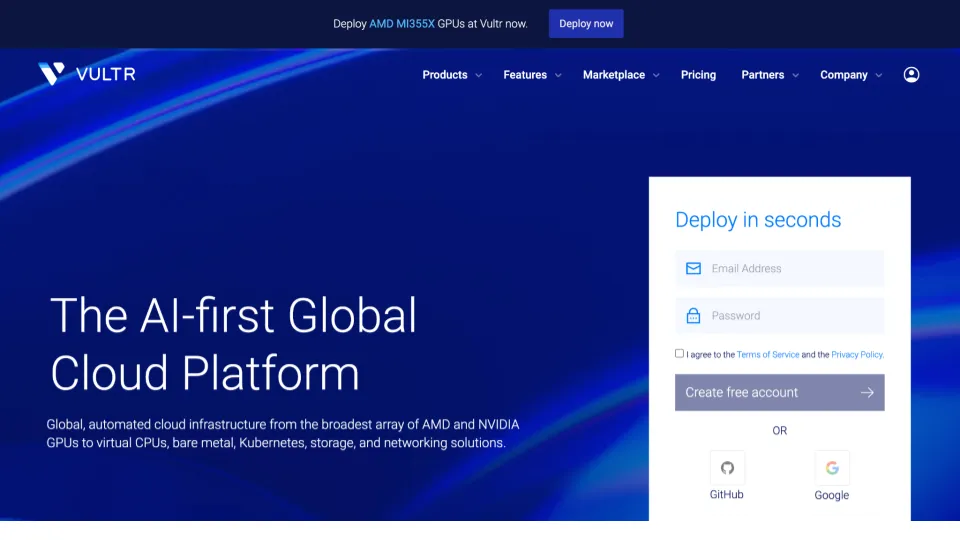
Task: Check the agree to Terms checkbox
Action: point(680,353)
